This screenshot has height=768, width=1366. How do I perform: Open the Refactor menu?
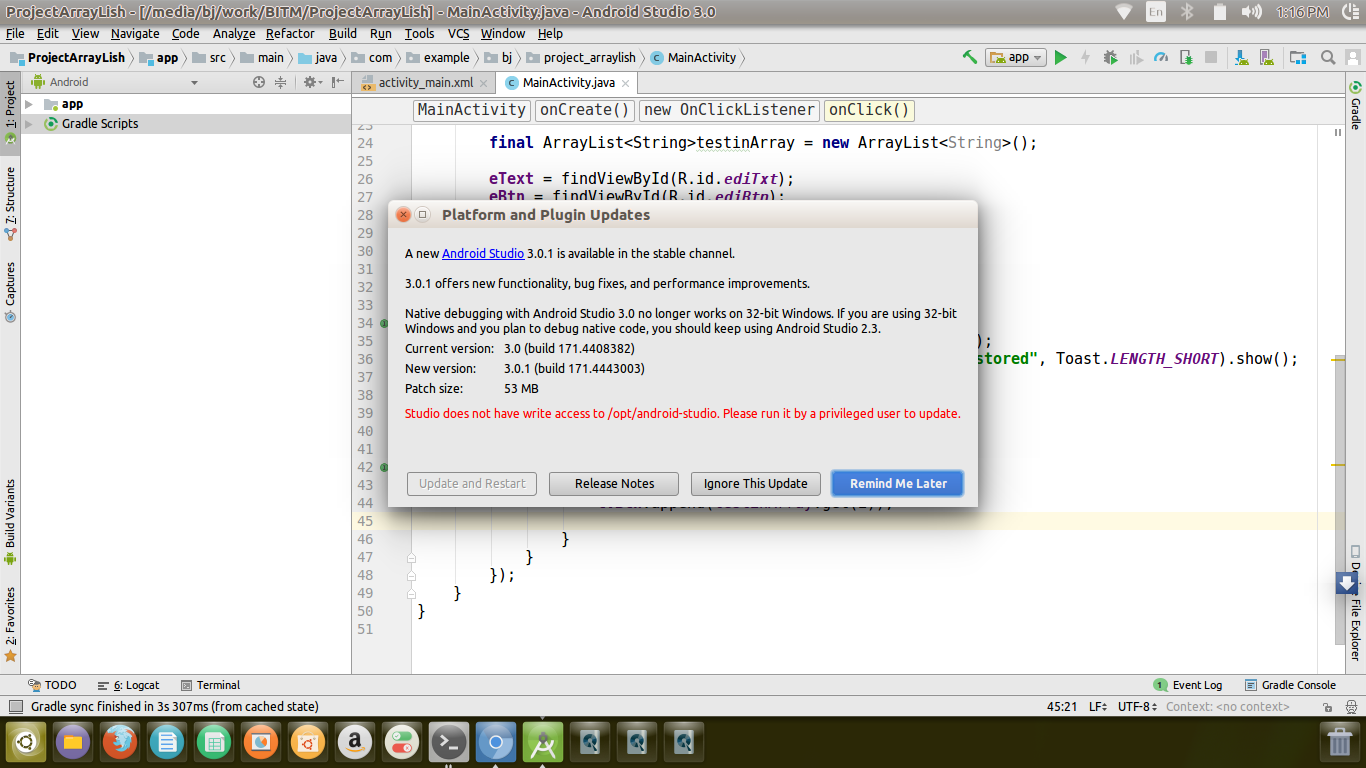[x=290, y=33]
